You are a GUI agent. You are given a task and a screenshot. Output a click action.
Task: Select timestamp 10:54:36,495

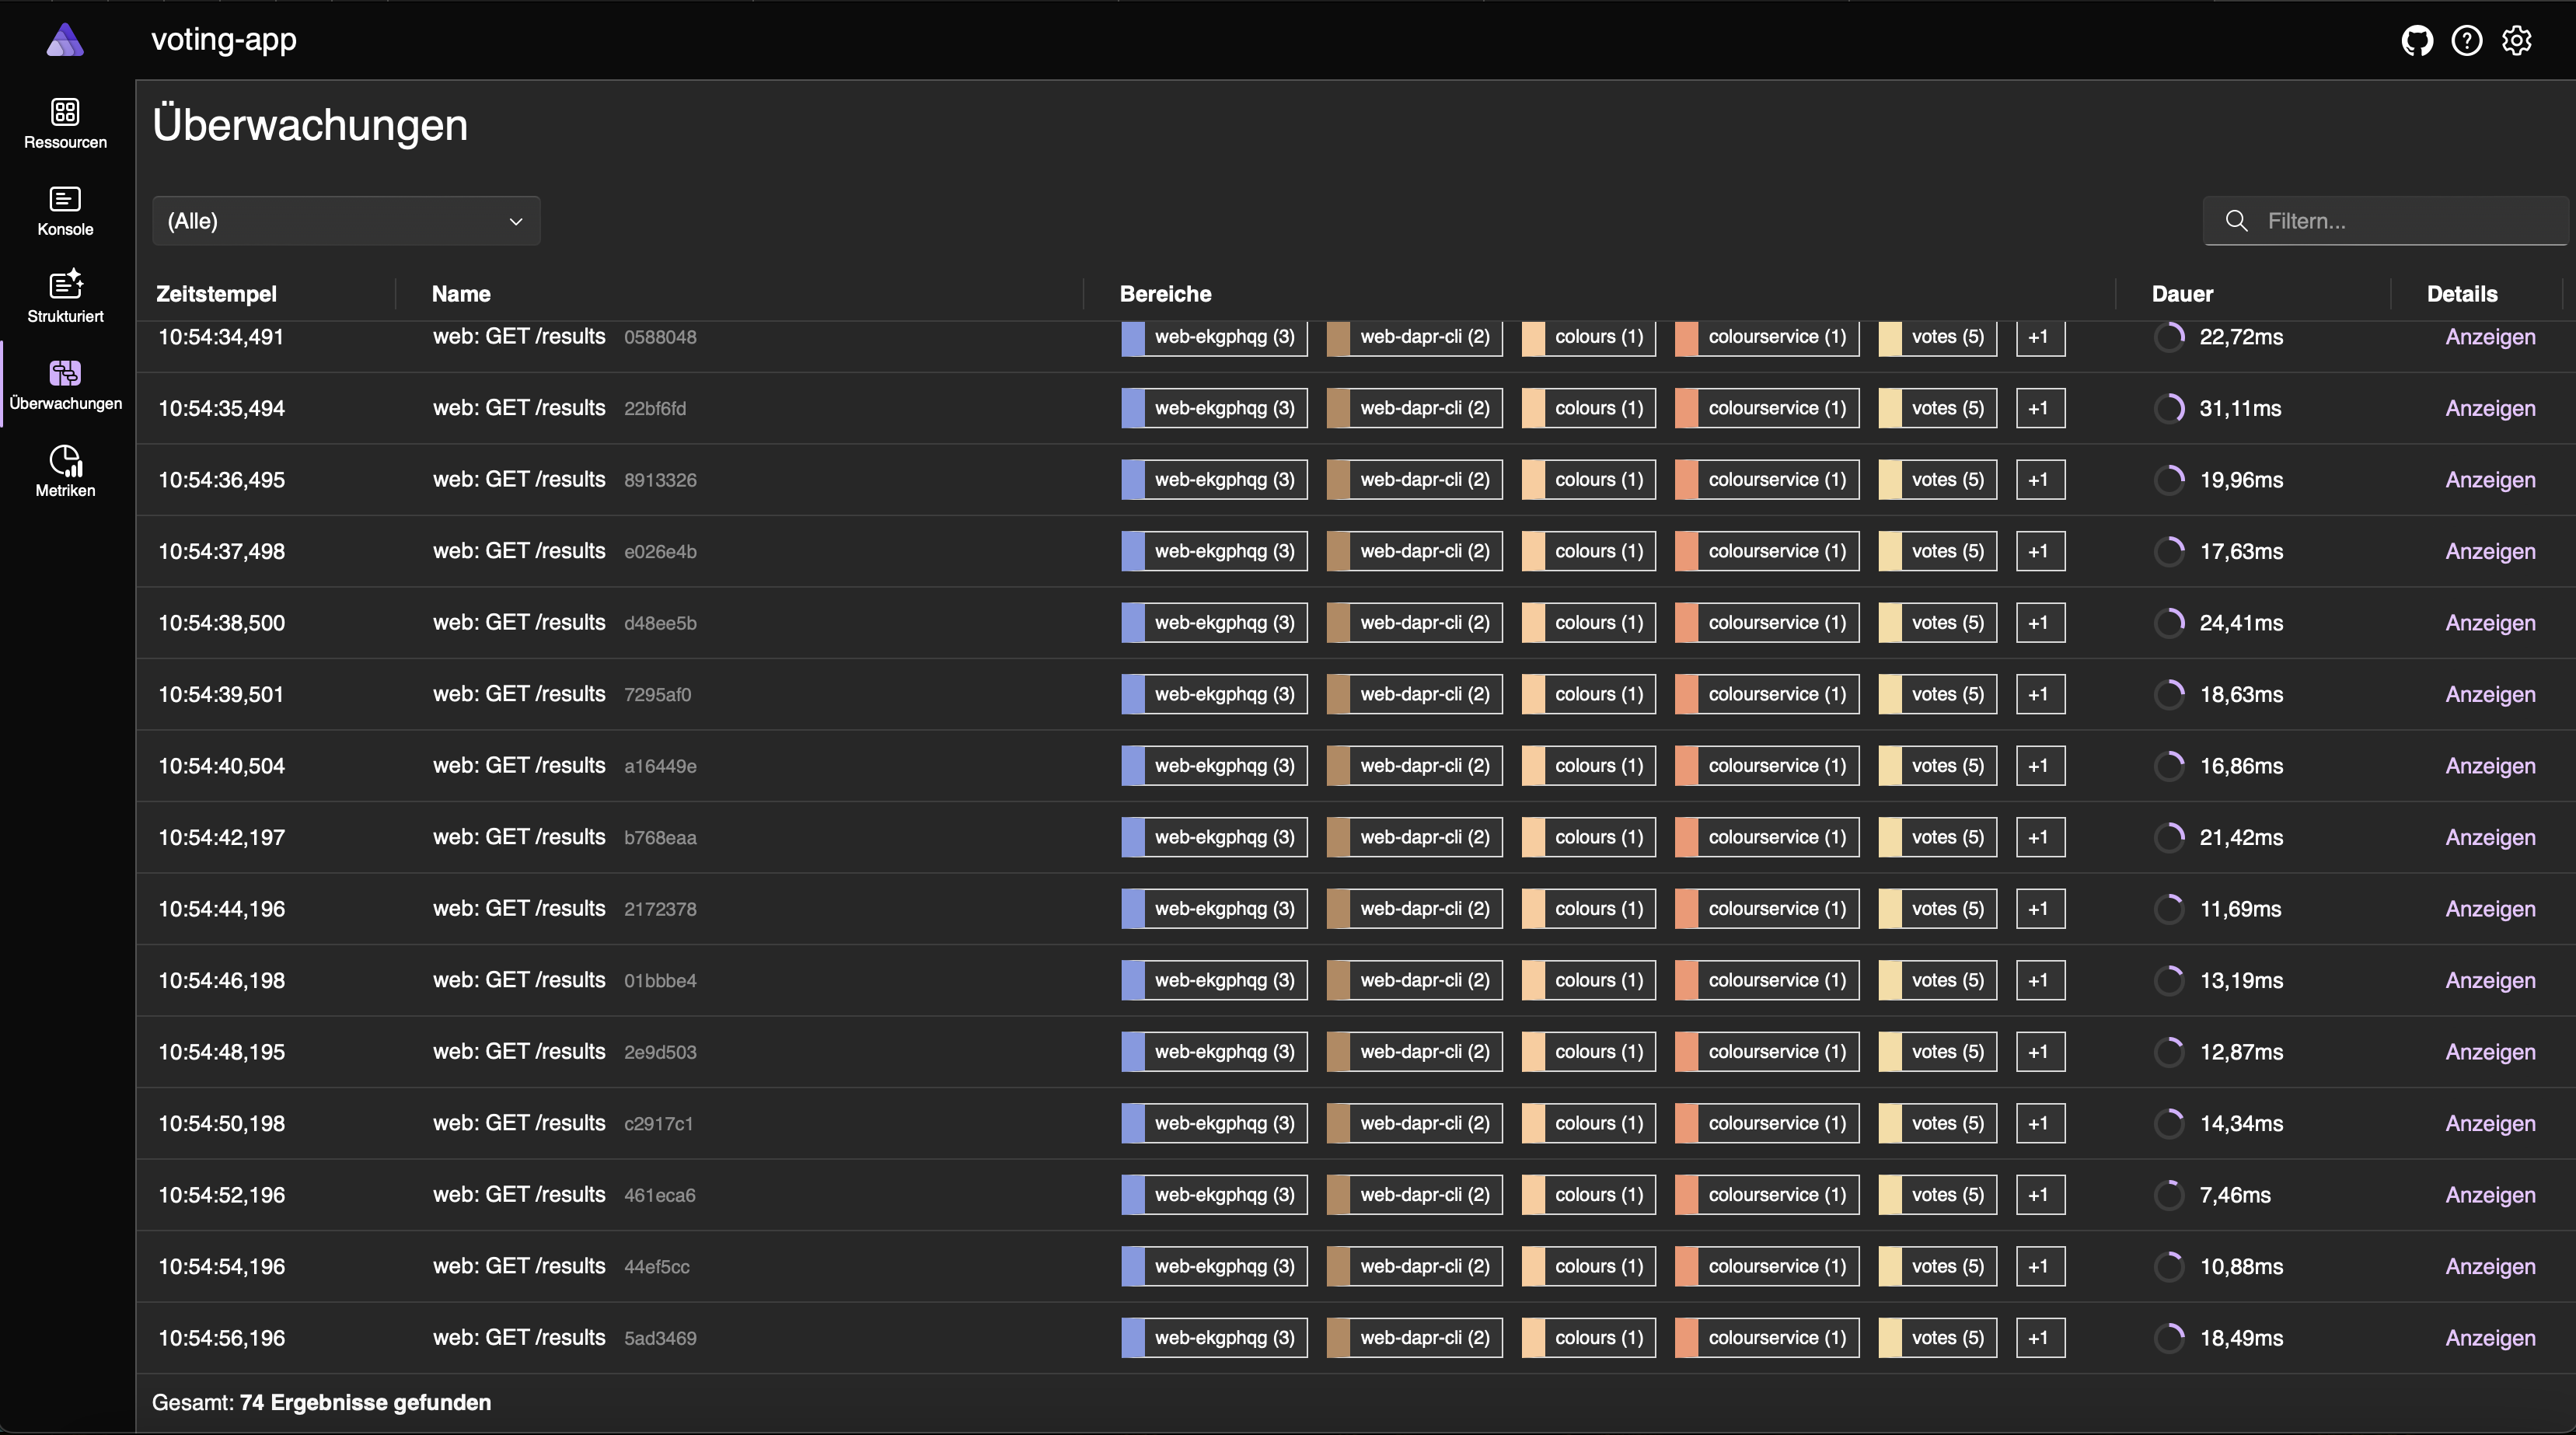pos(221,480)
